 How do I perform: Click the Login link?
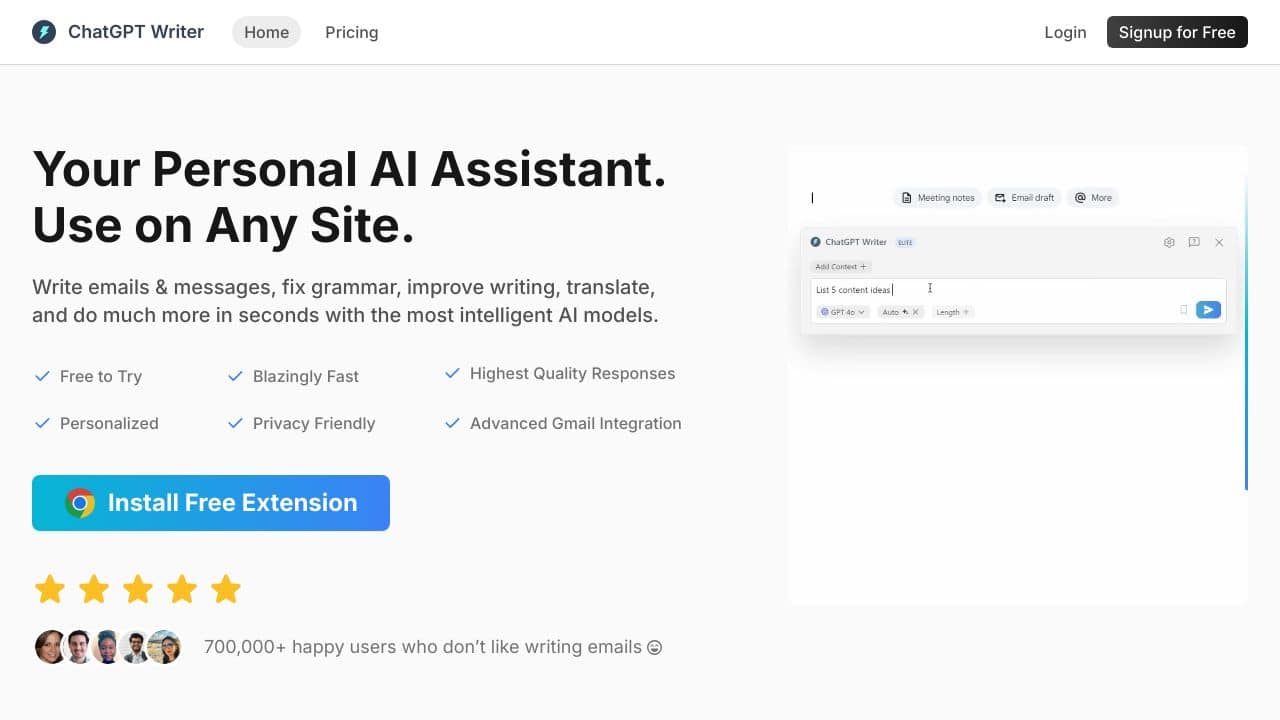coord(1065,32)
